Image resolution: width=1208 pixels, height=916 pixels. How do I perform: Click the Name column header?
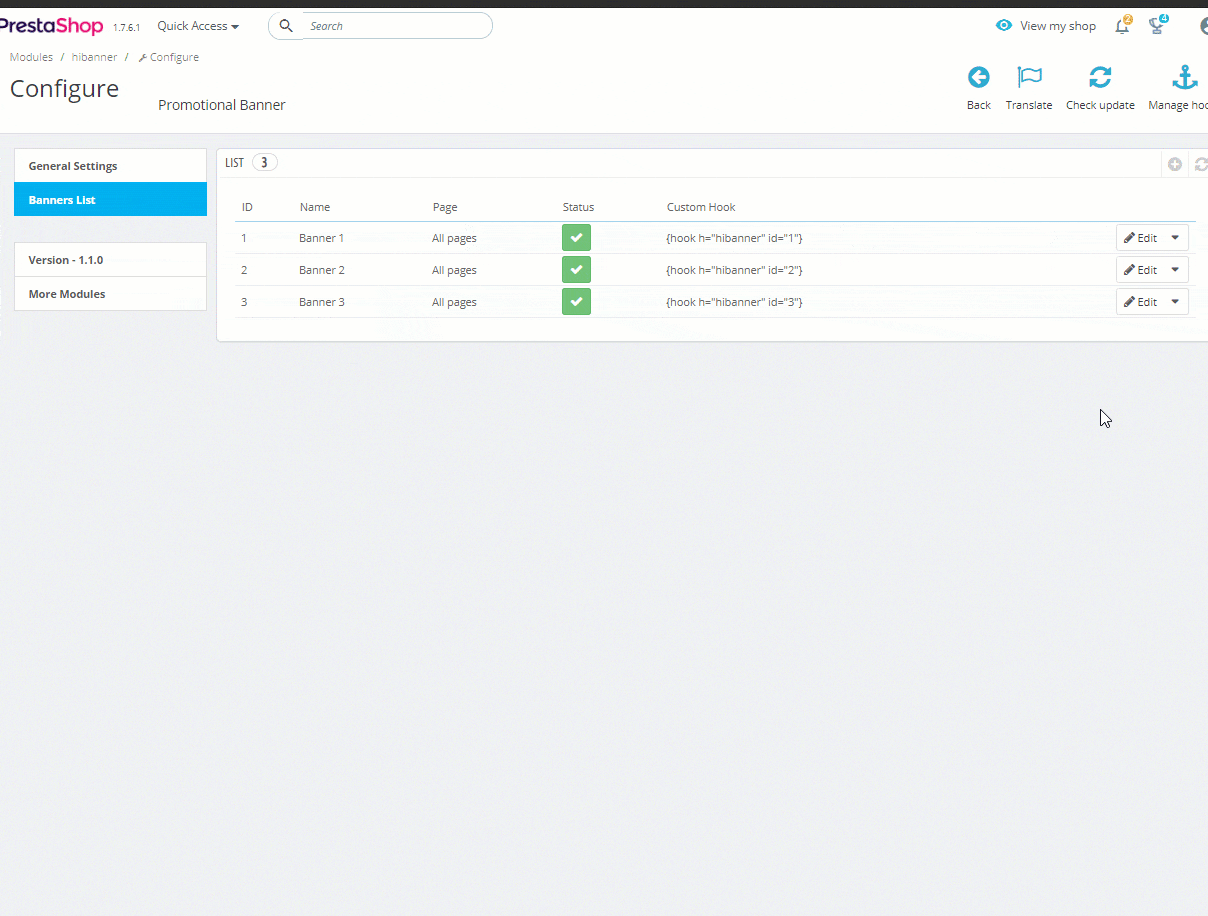[315, 207]
